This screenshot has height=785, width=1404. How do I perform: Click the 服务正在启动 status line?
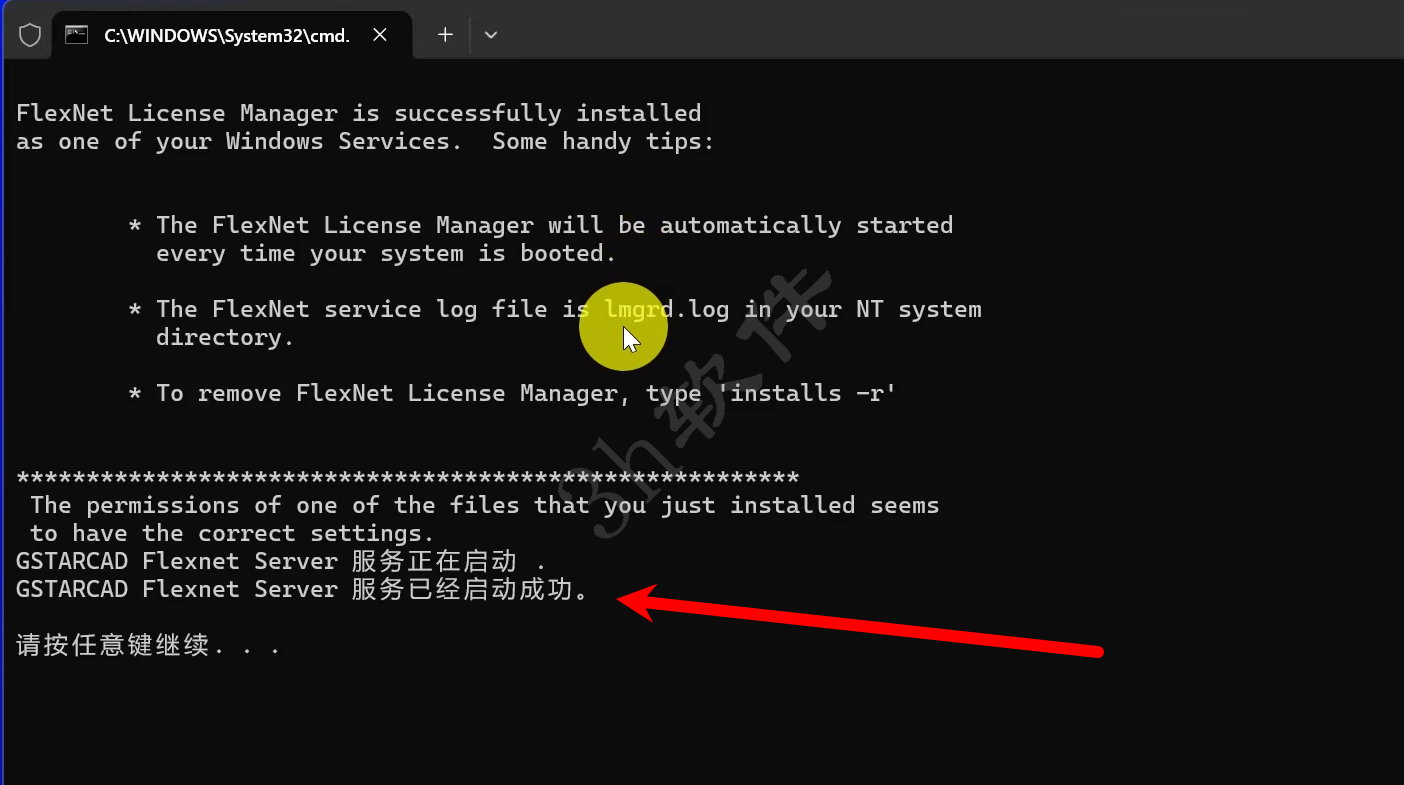282,561
